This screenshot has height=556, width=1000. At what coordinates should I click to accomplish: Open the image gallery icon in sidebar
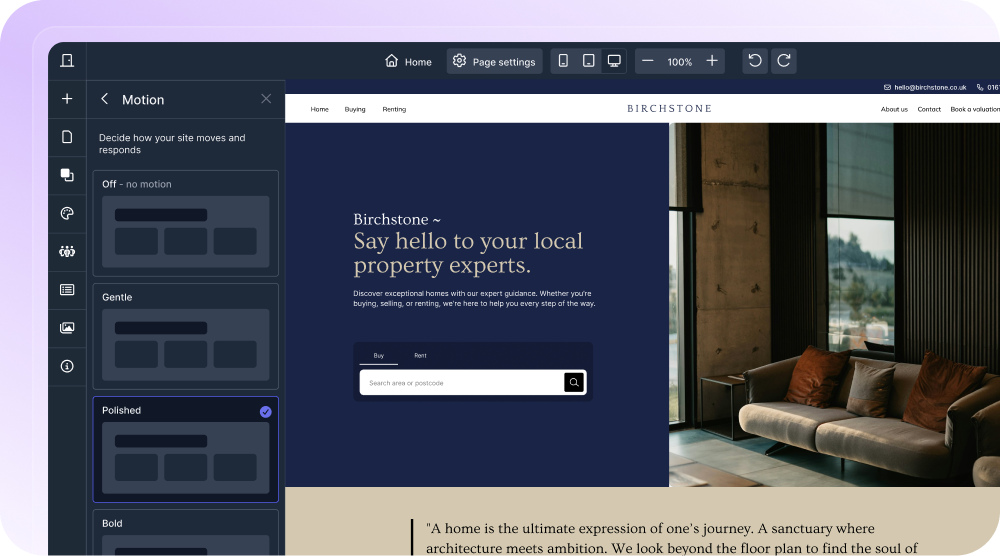tap(67, 328)
